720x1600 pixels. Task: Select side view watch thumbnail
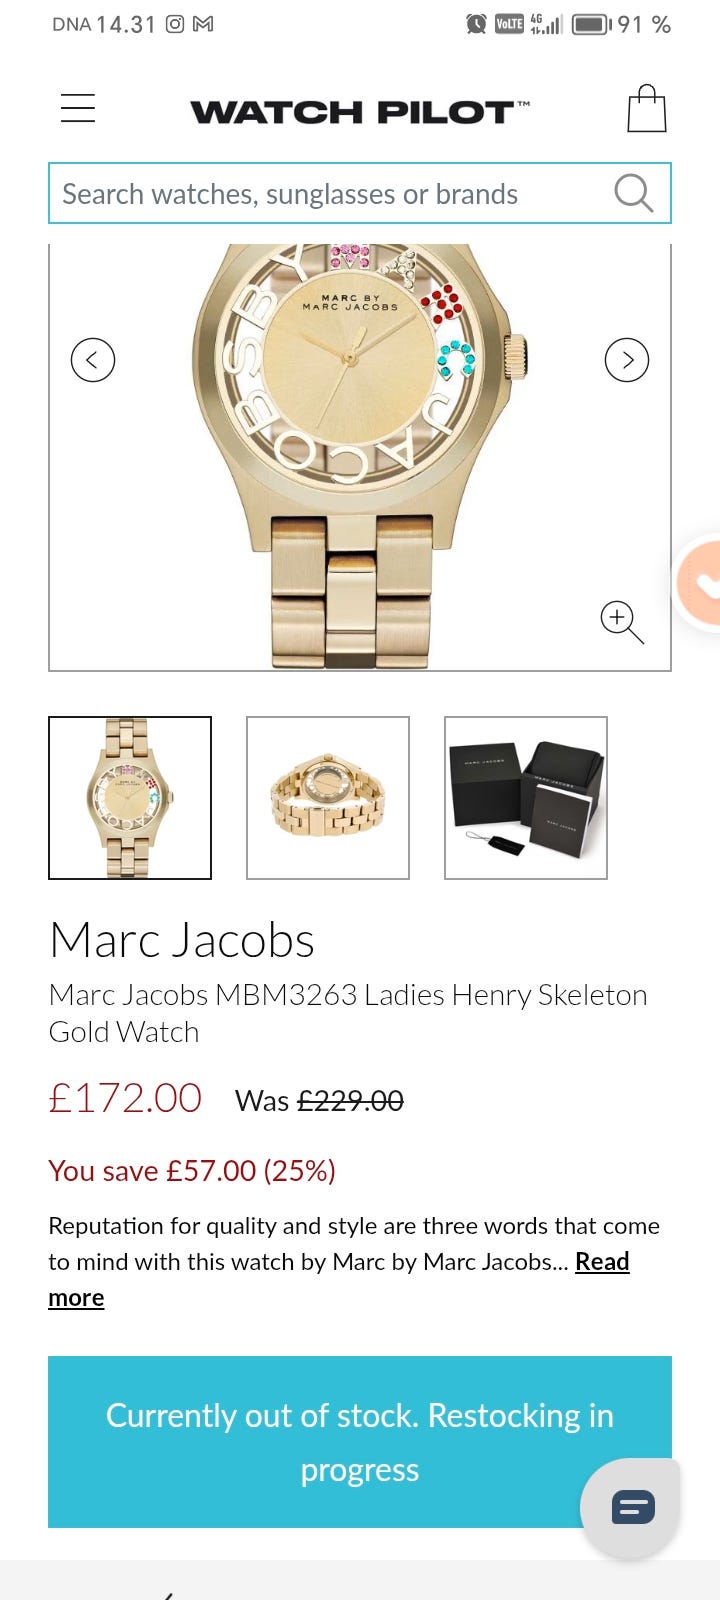coord(328,798)
